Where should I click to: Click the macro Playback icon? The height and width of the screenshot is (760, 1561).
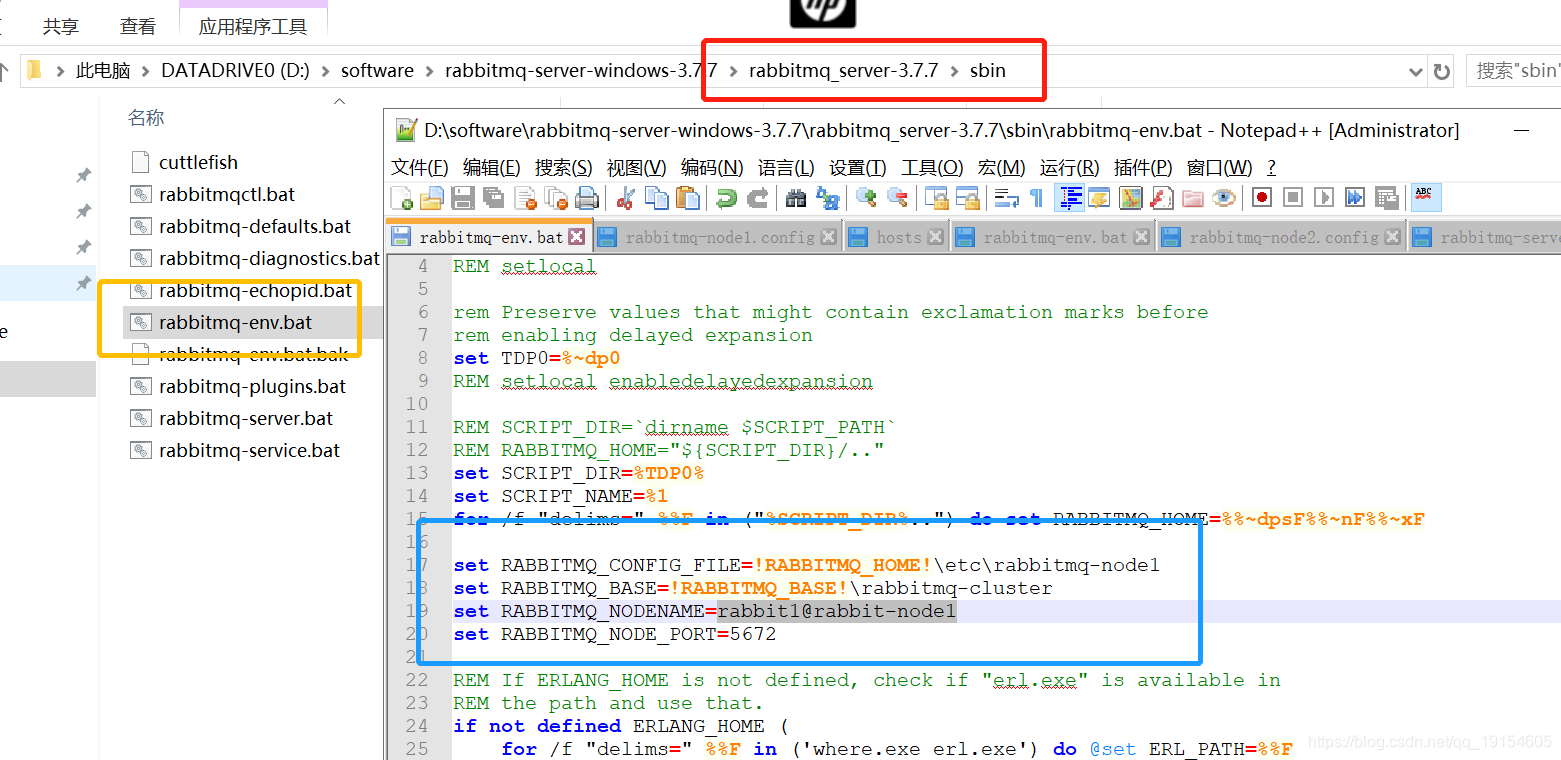pyautogui.click(x=1324, y=198)
